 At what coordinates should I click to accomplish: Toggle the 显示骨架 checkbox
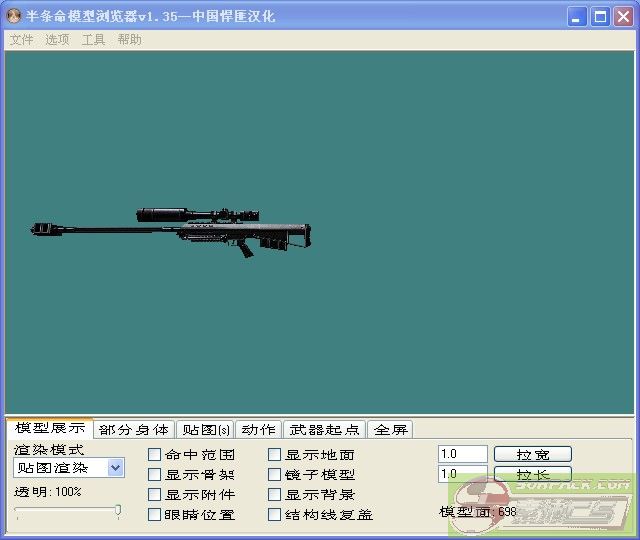(155, 475)
